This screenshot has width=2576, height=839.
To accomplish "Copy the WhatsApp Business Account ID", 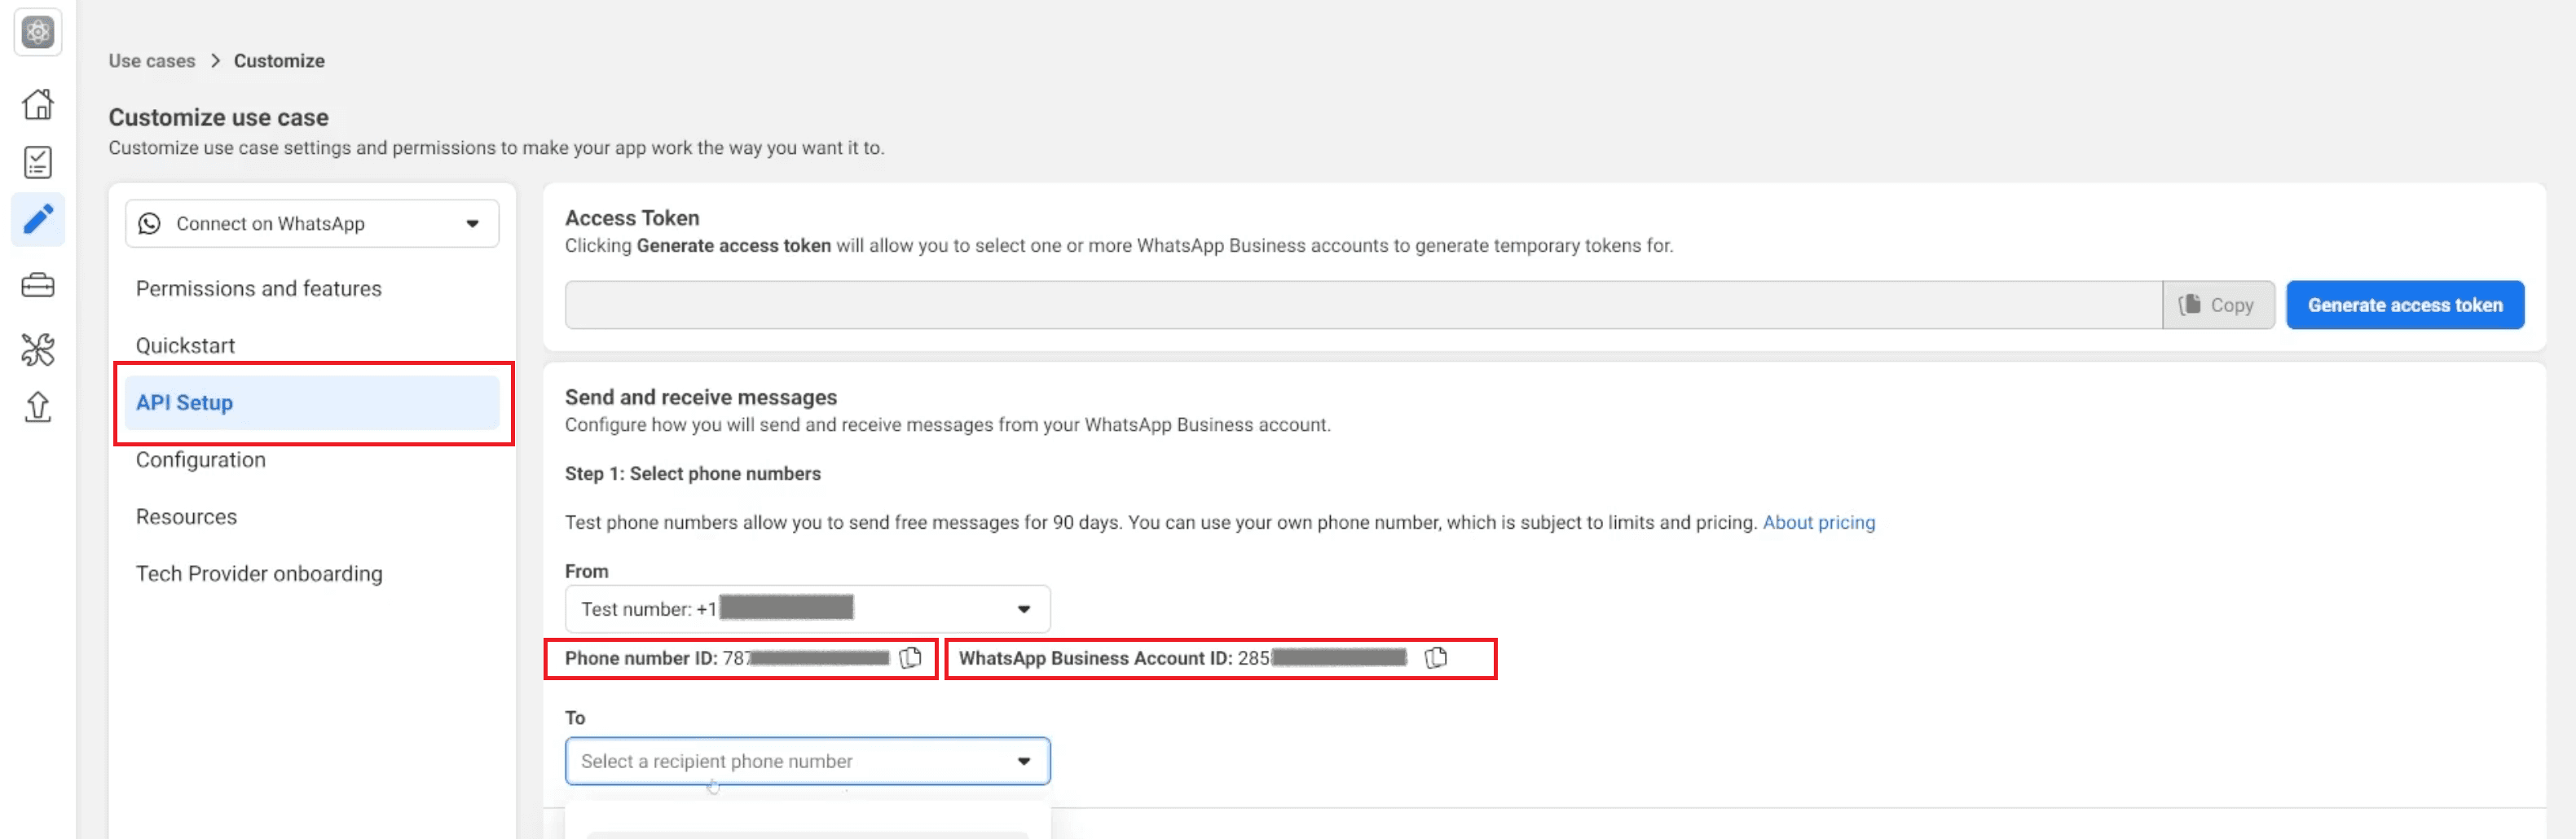I will pos(1435,658).
